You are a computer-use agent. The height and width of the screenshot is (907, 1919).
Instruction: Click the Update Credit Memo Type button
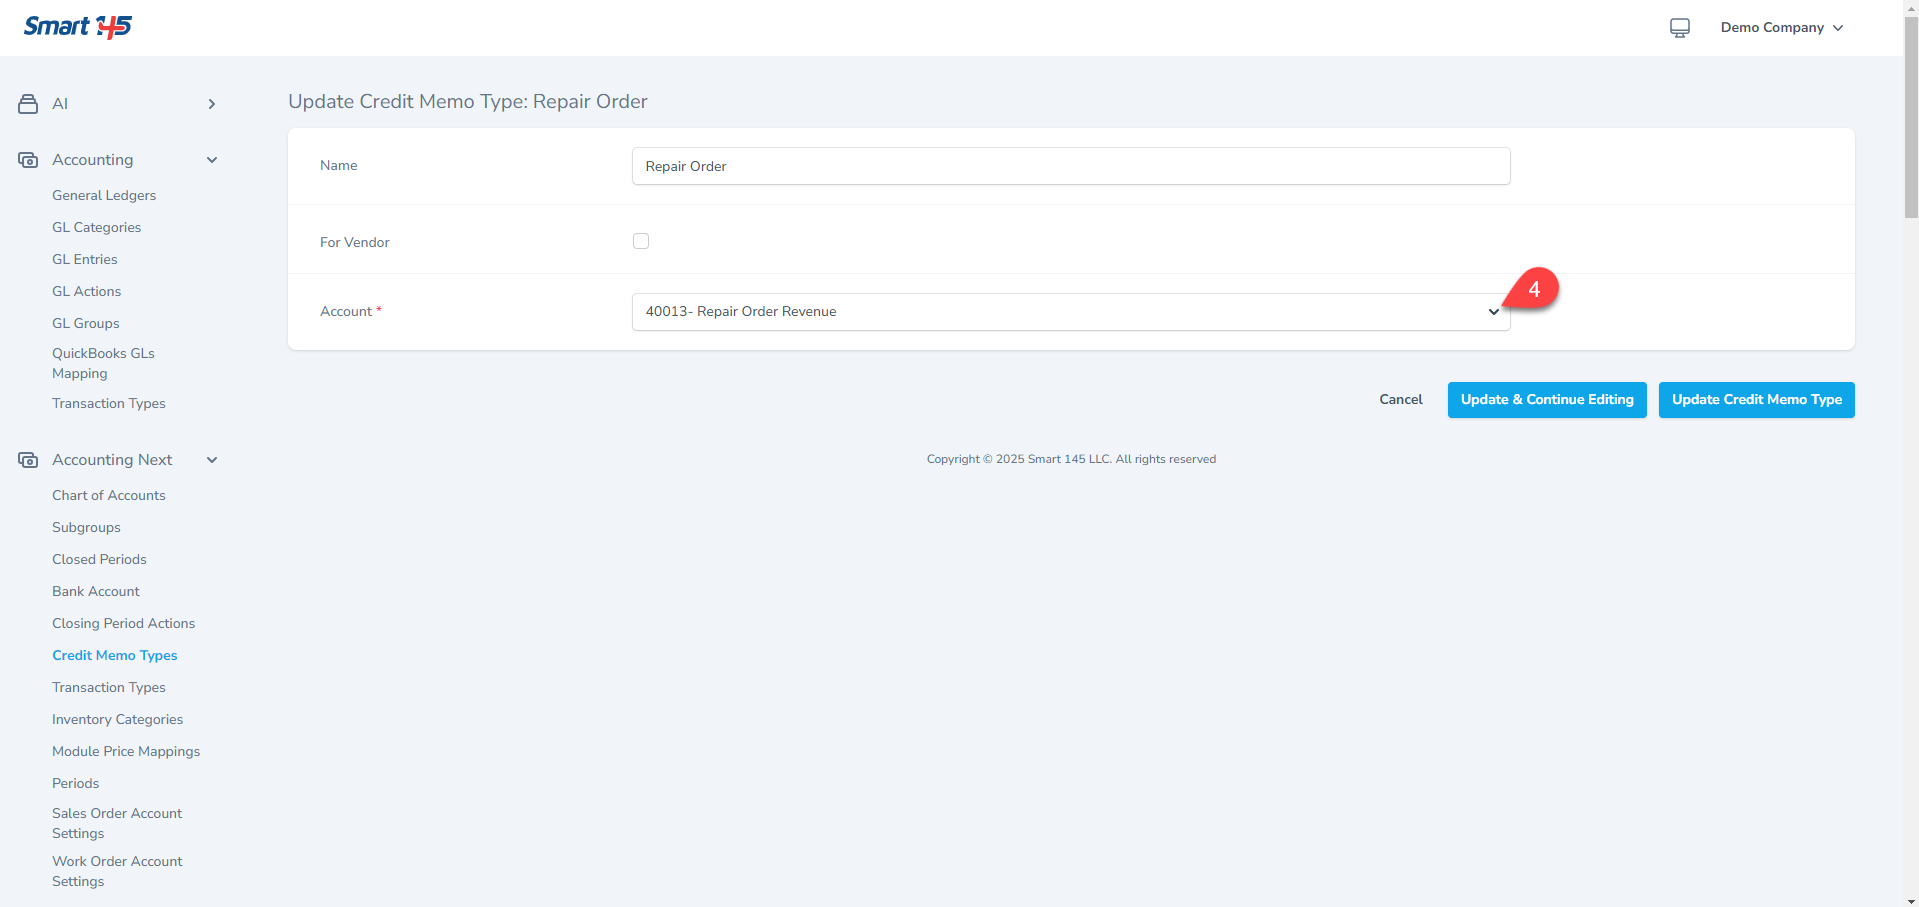[x=1756, y=400]
